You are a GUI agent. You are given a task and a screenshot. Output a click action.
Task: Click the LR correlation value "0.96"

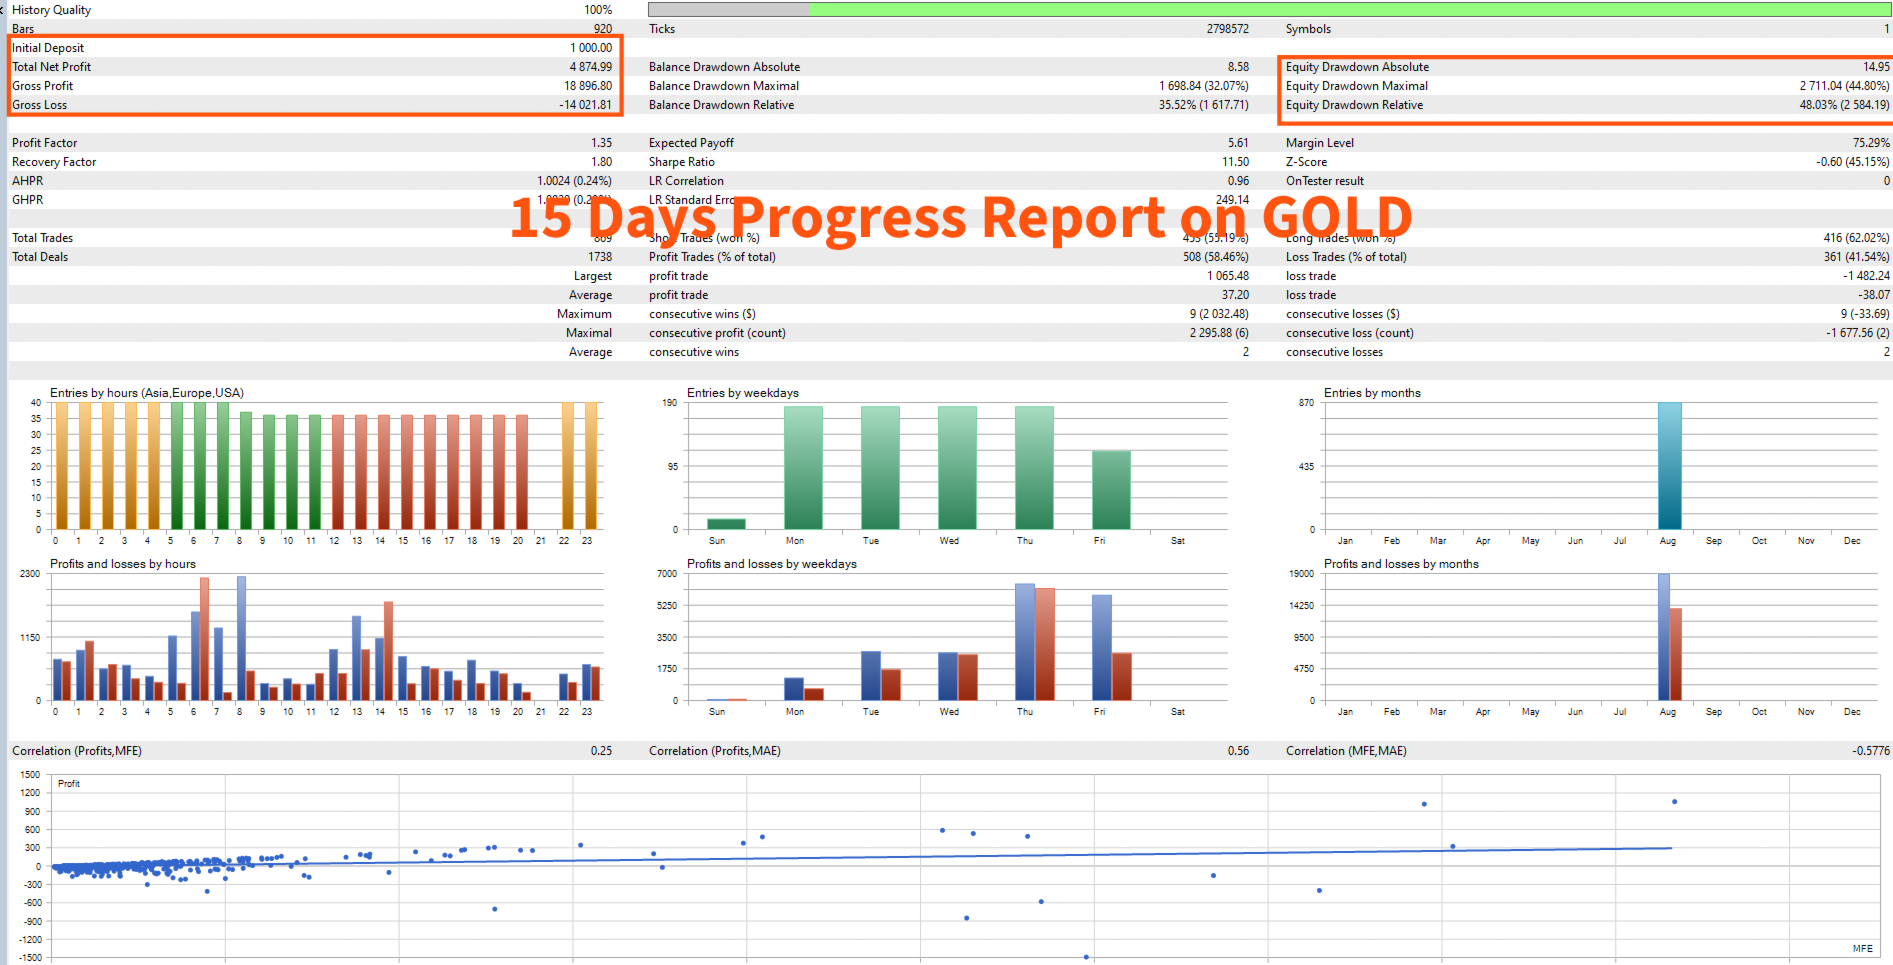pyautogui.click(x=1238, y=181)
